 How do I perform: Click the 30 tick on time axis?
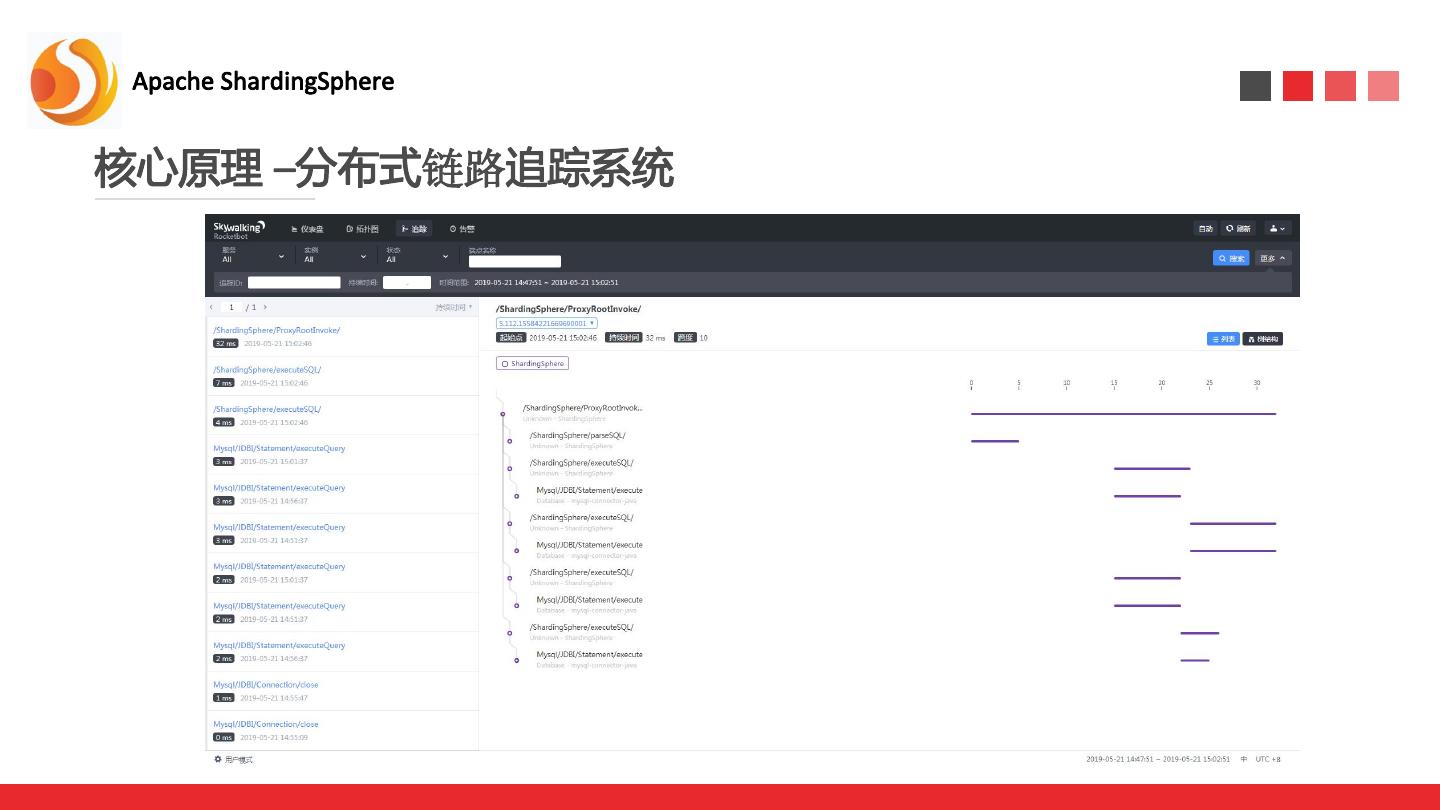1257,384
